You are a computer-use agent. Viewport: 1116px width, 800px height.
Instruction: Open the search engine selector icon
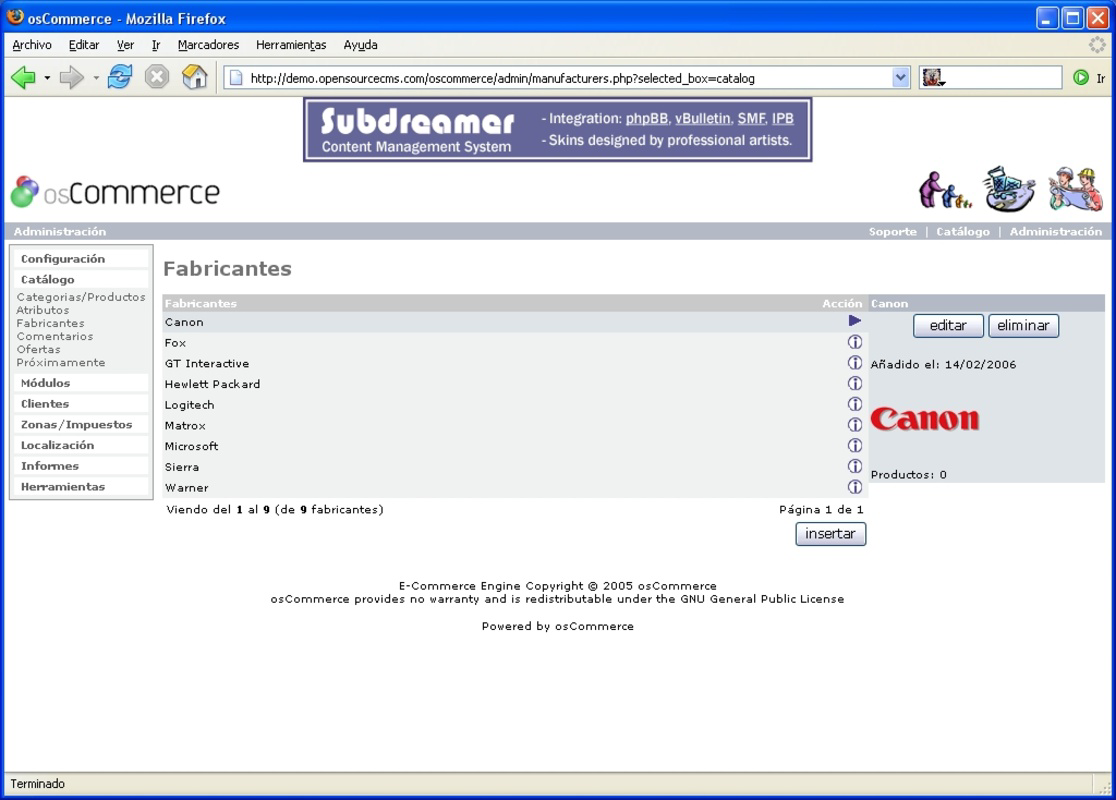[933, 78]
